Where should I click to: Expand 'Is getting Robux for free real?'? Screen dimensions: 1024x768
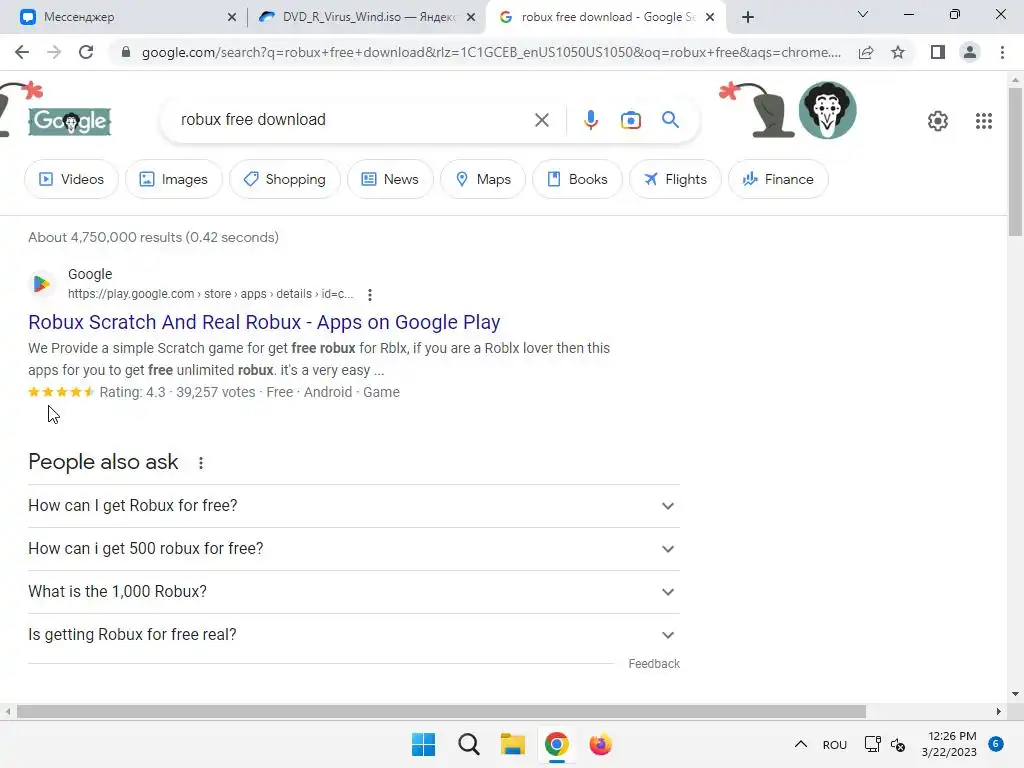point(354,635)
